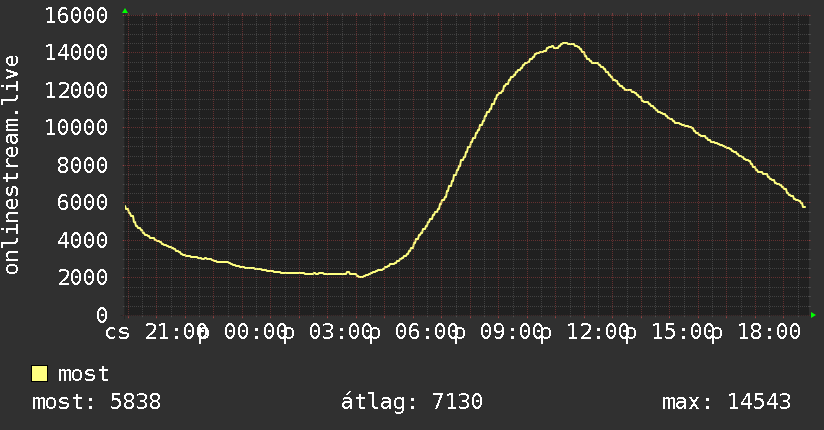Click the 'p 18:00' time axis label
The height and width of the screenshot is (430, 824).
757,333
